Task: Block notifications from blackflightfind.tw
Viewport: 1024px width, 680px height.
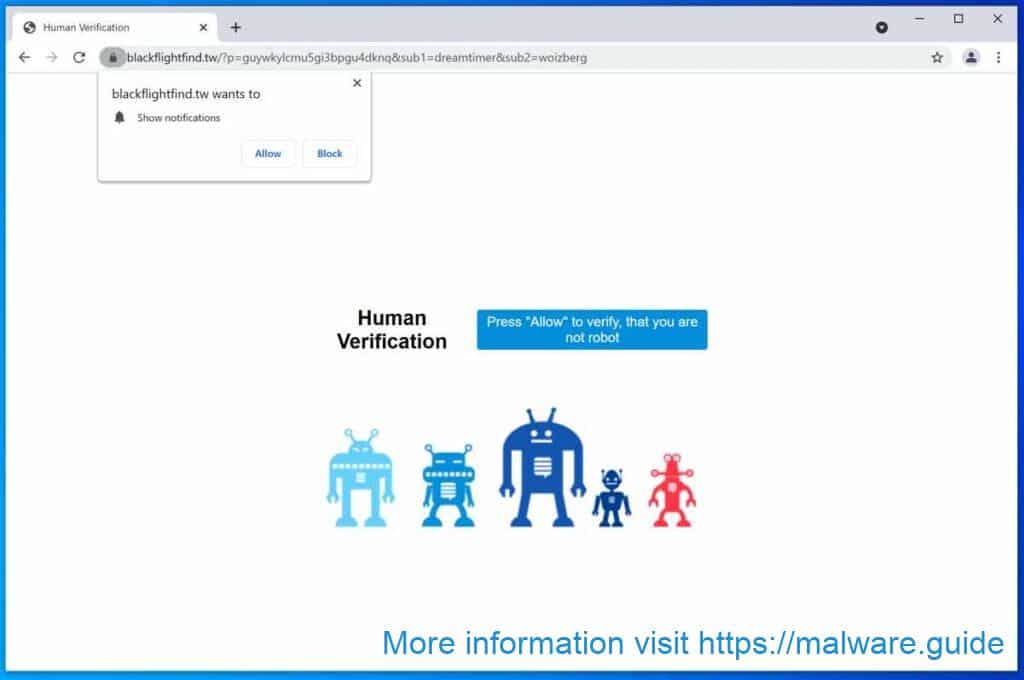Action: click(x=329, y=153)
